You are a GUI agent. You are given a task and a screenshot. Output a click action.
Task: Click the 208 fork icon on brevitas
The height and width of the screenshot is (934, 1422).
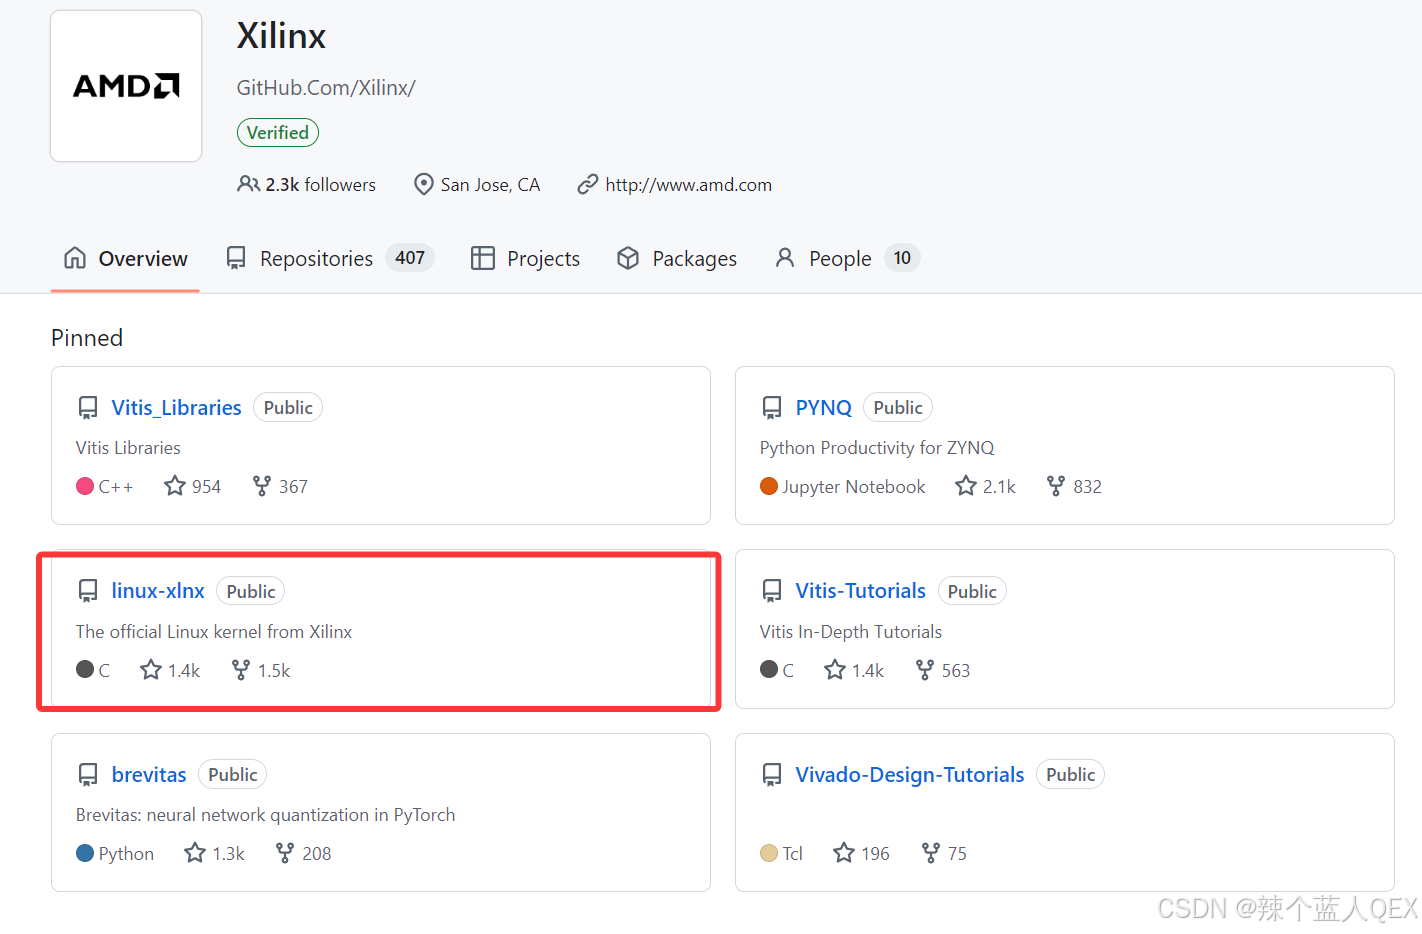coord(285,853)
